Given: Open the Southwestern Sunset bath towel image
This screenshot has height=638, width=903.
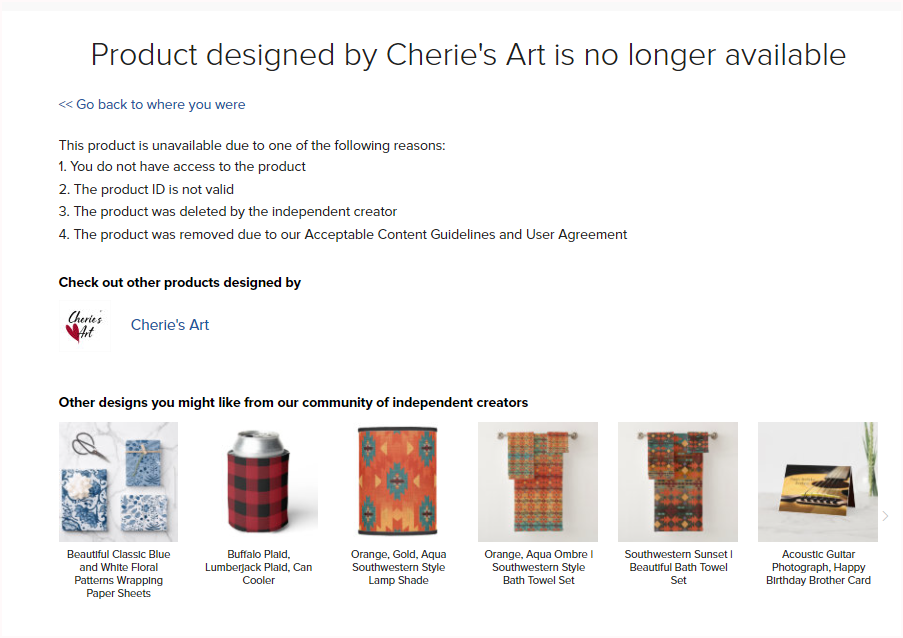Looking at the screenshot, I should coord(678,482).
